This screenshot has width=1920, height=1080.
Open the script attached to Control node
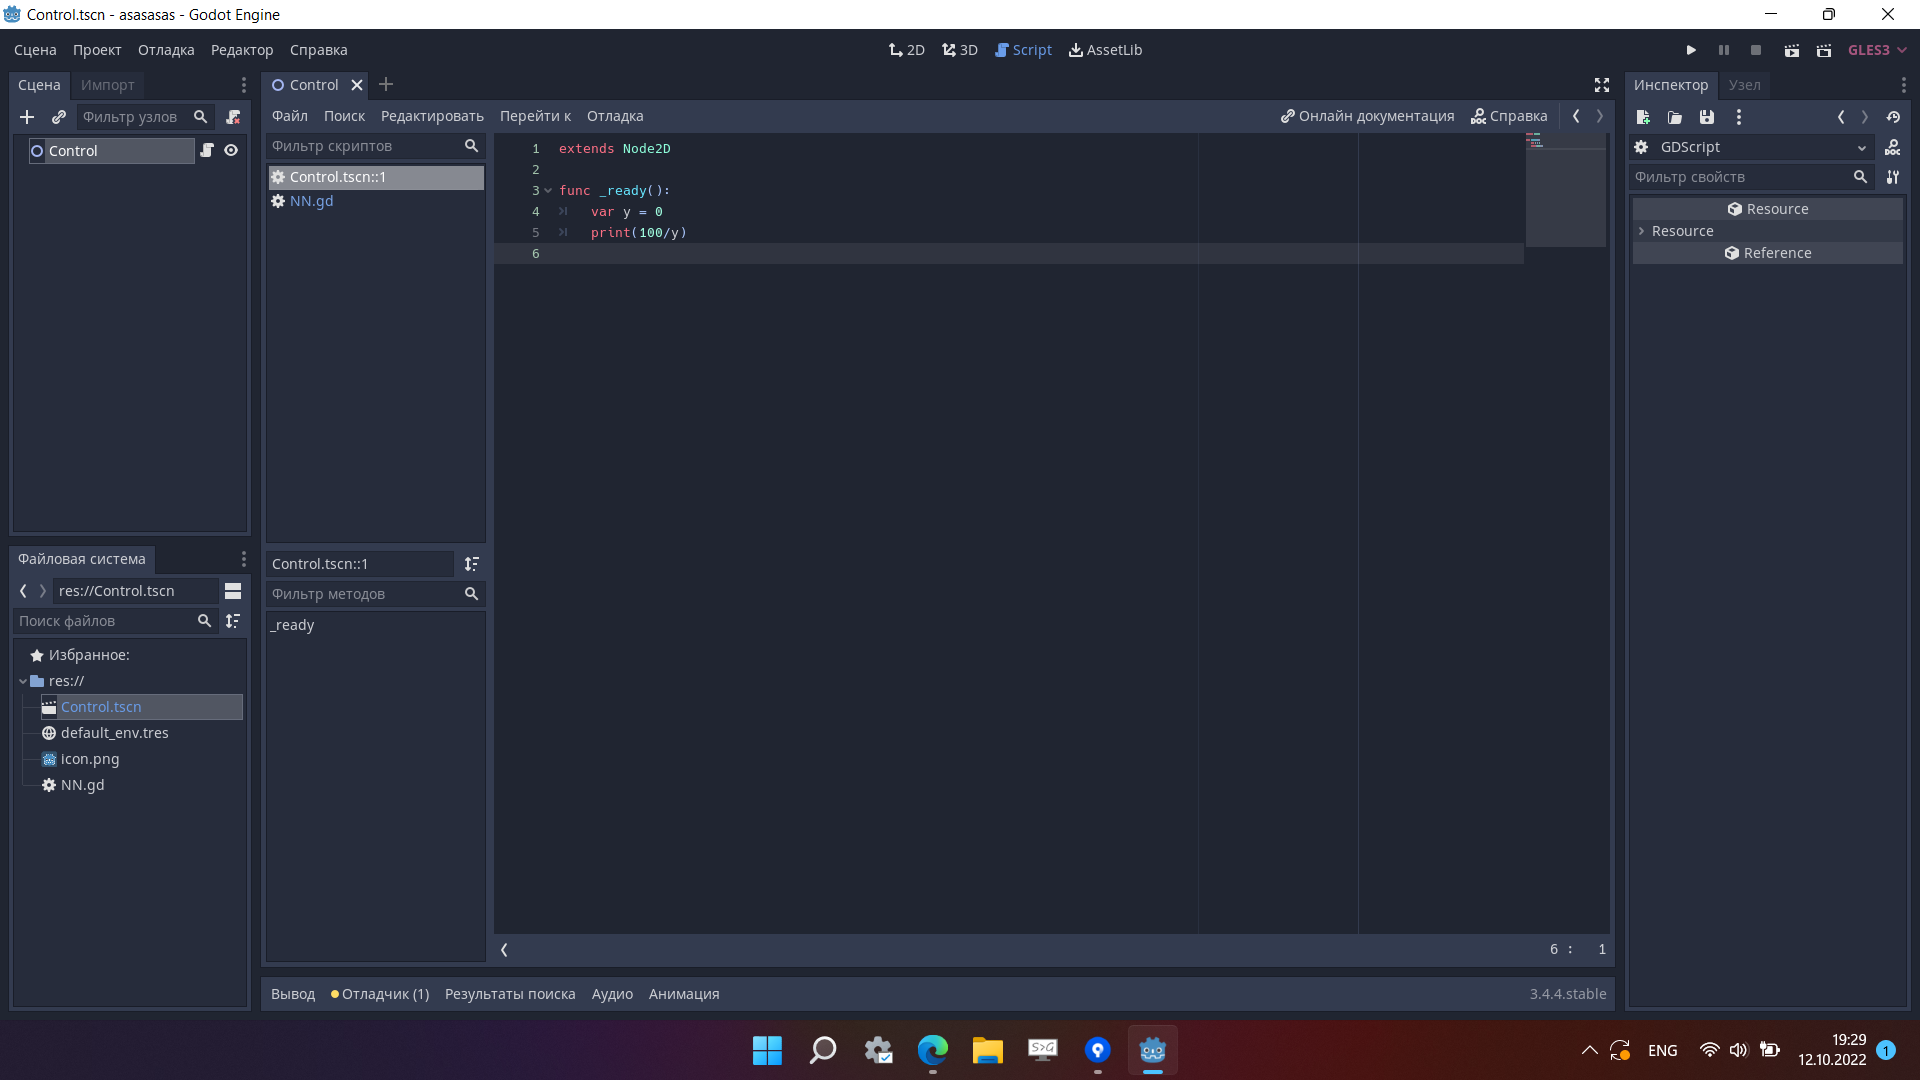(207, 150)
